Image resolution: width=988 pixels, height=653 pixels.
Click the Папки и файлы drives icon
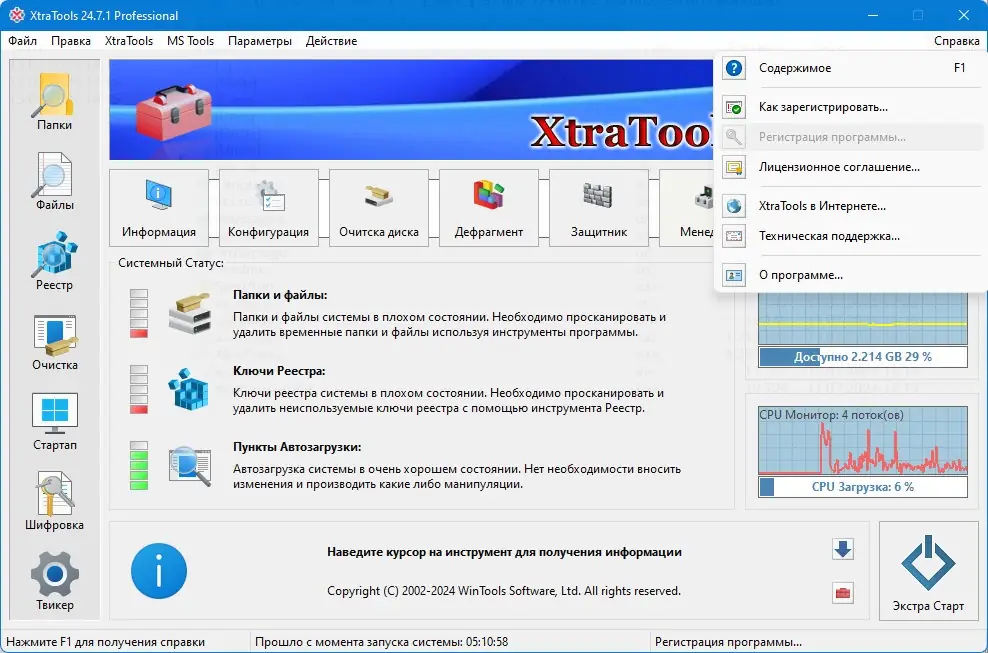pyautogui.click(x=190, y=313)
